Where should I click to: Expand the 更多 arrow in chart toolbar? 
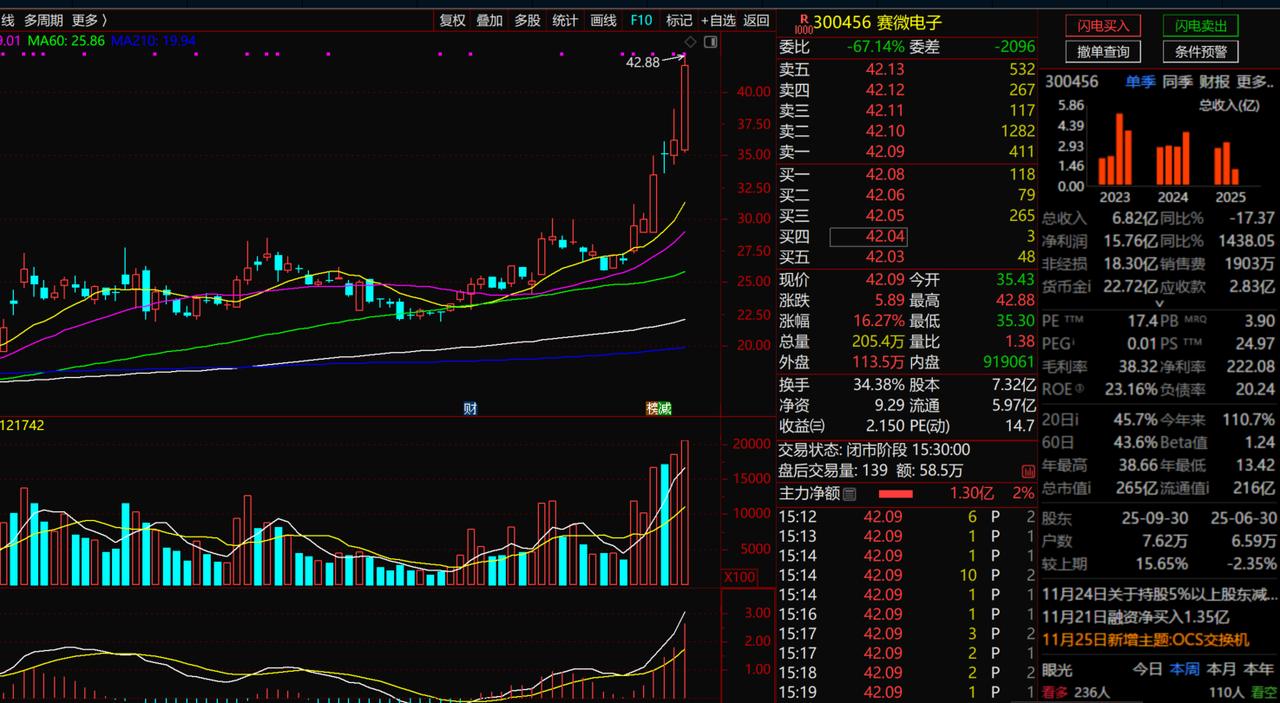click(x=90, y=20)
